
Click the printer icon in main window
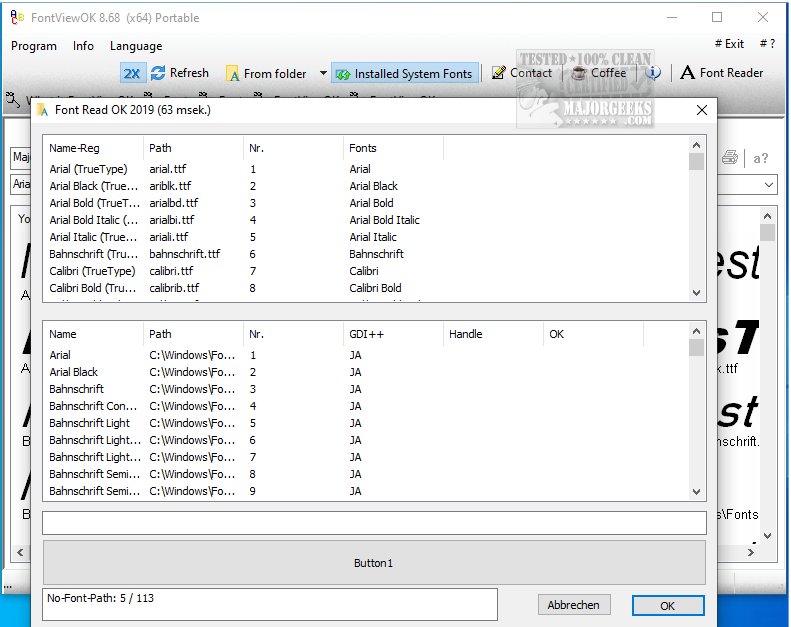click(729, 158)
